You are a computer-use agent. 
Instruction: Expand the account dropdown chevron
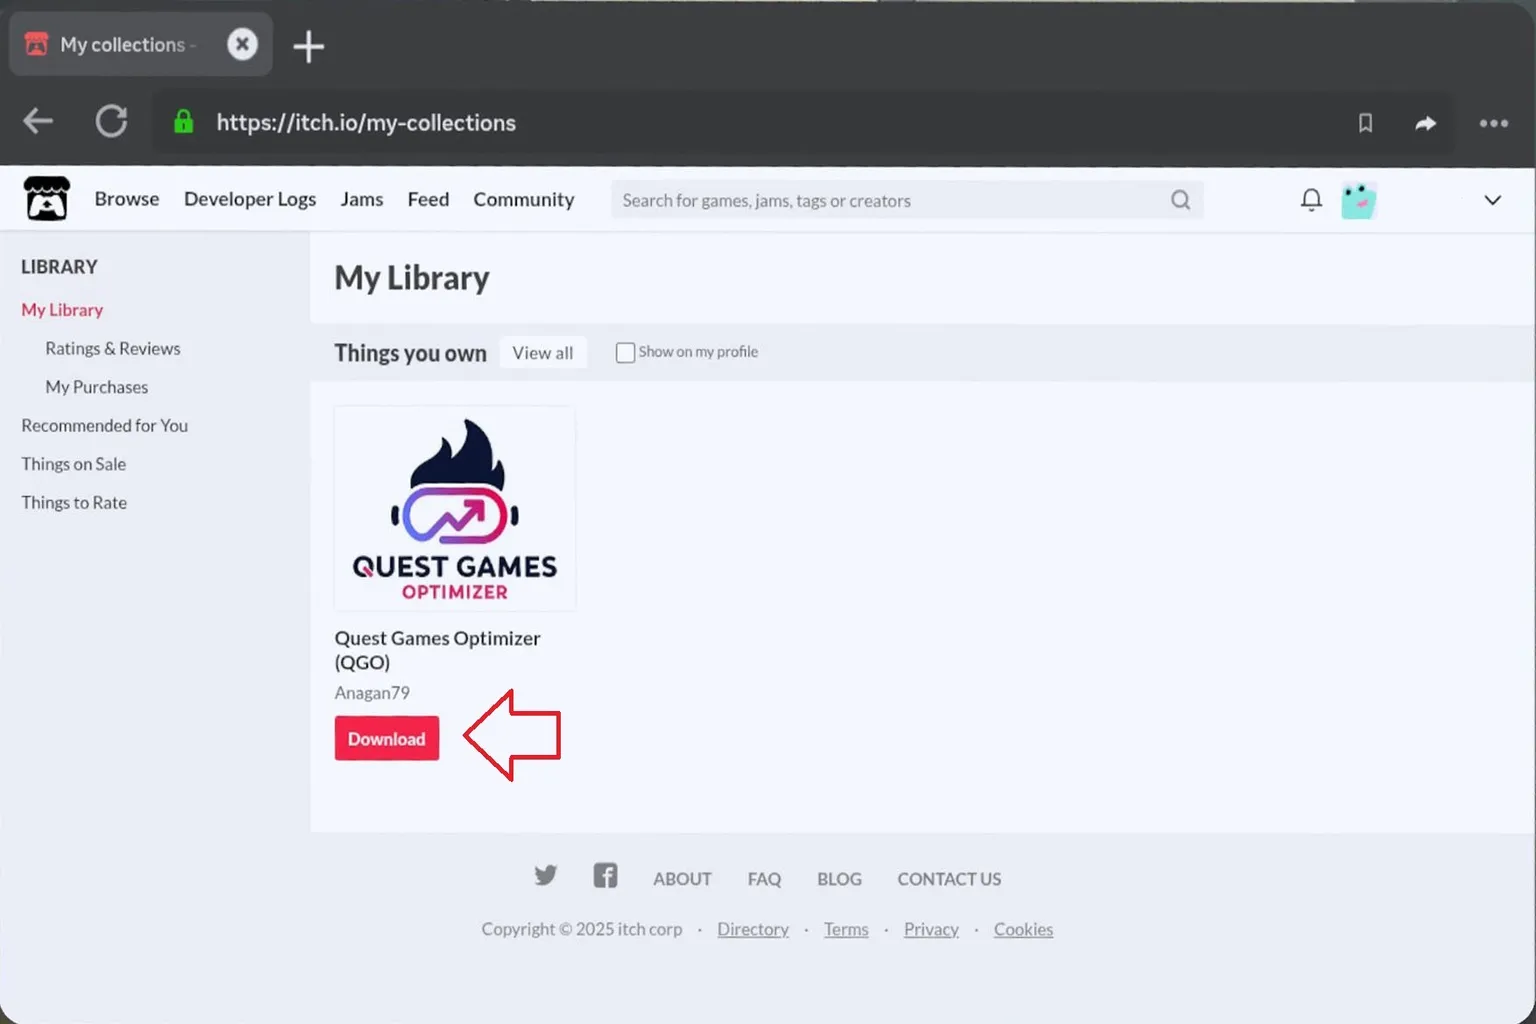click(1492, 200)
